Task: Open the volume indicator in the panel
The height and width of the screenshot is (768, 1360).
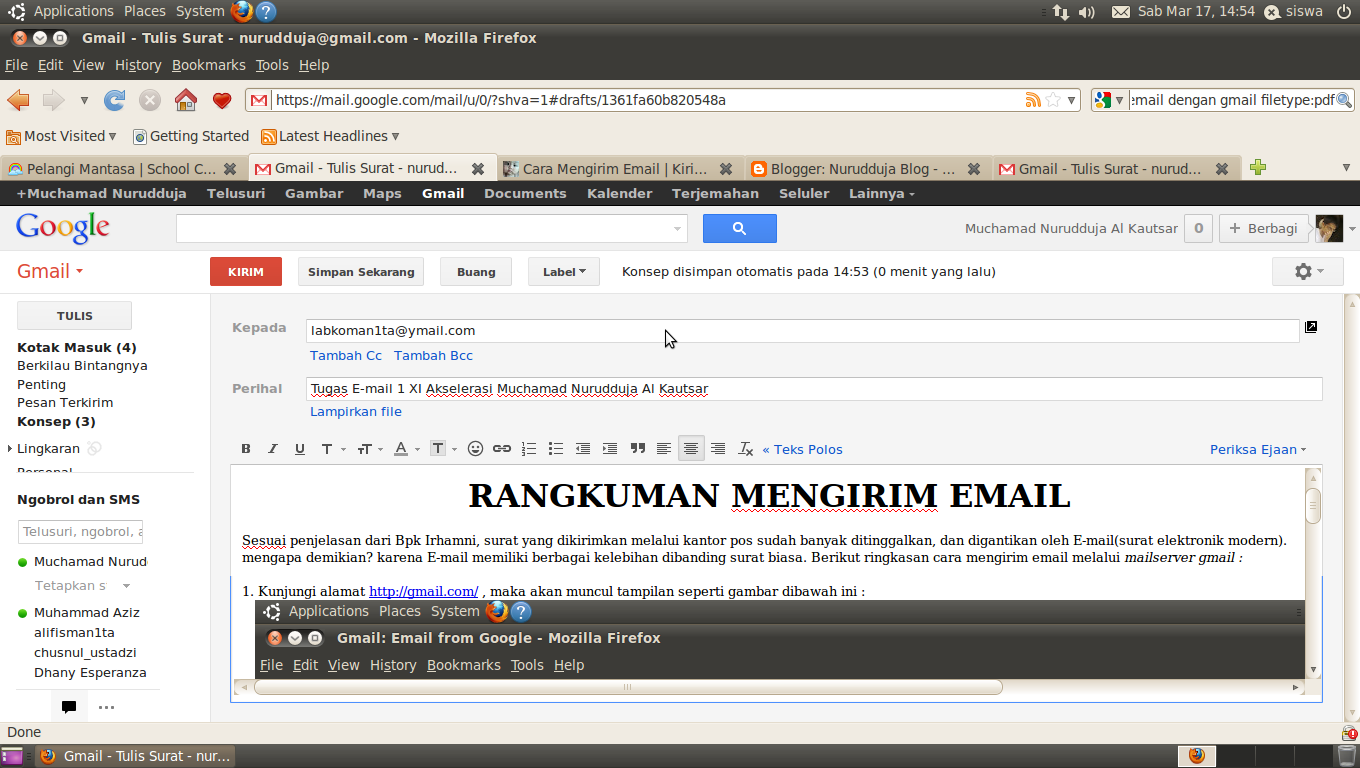Action: 1087,12
